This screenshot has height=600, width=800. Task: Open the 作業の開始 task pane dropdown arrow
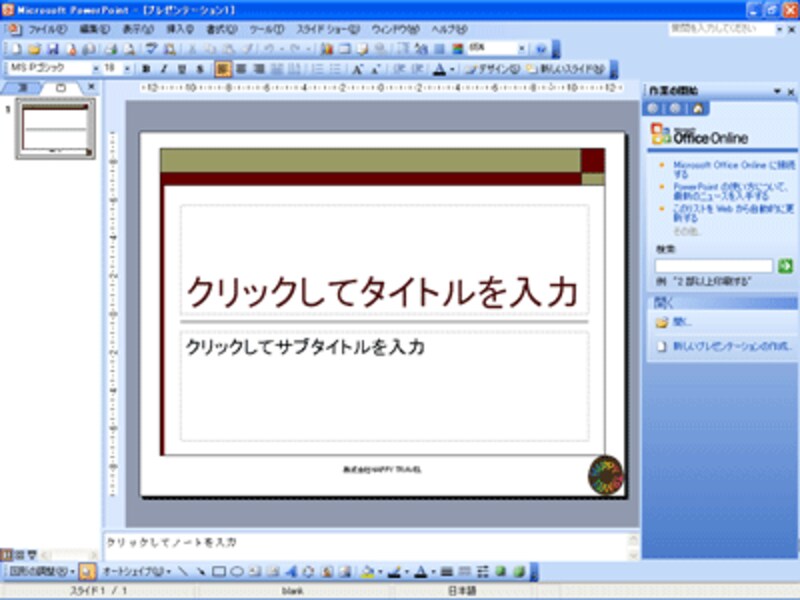point(777,91)
